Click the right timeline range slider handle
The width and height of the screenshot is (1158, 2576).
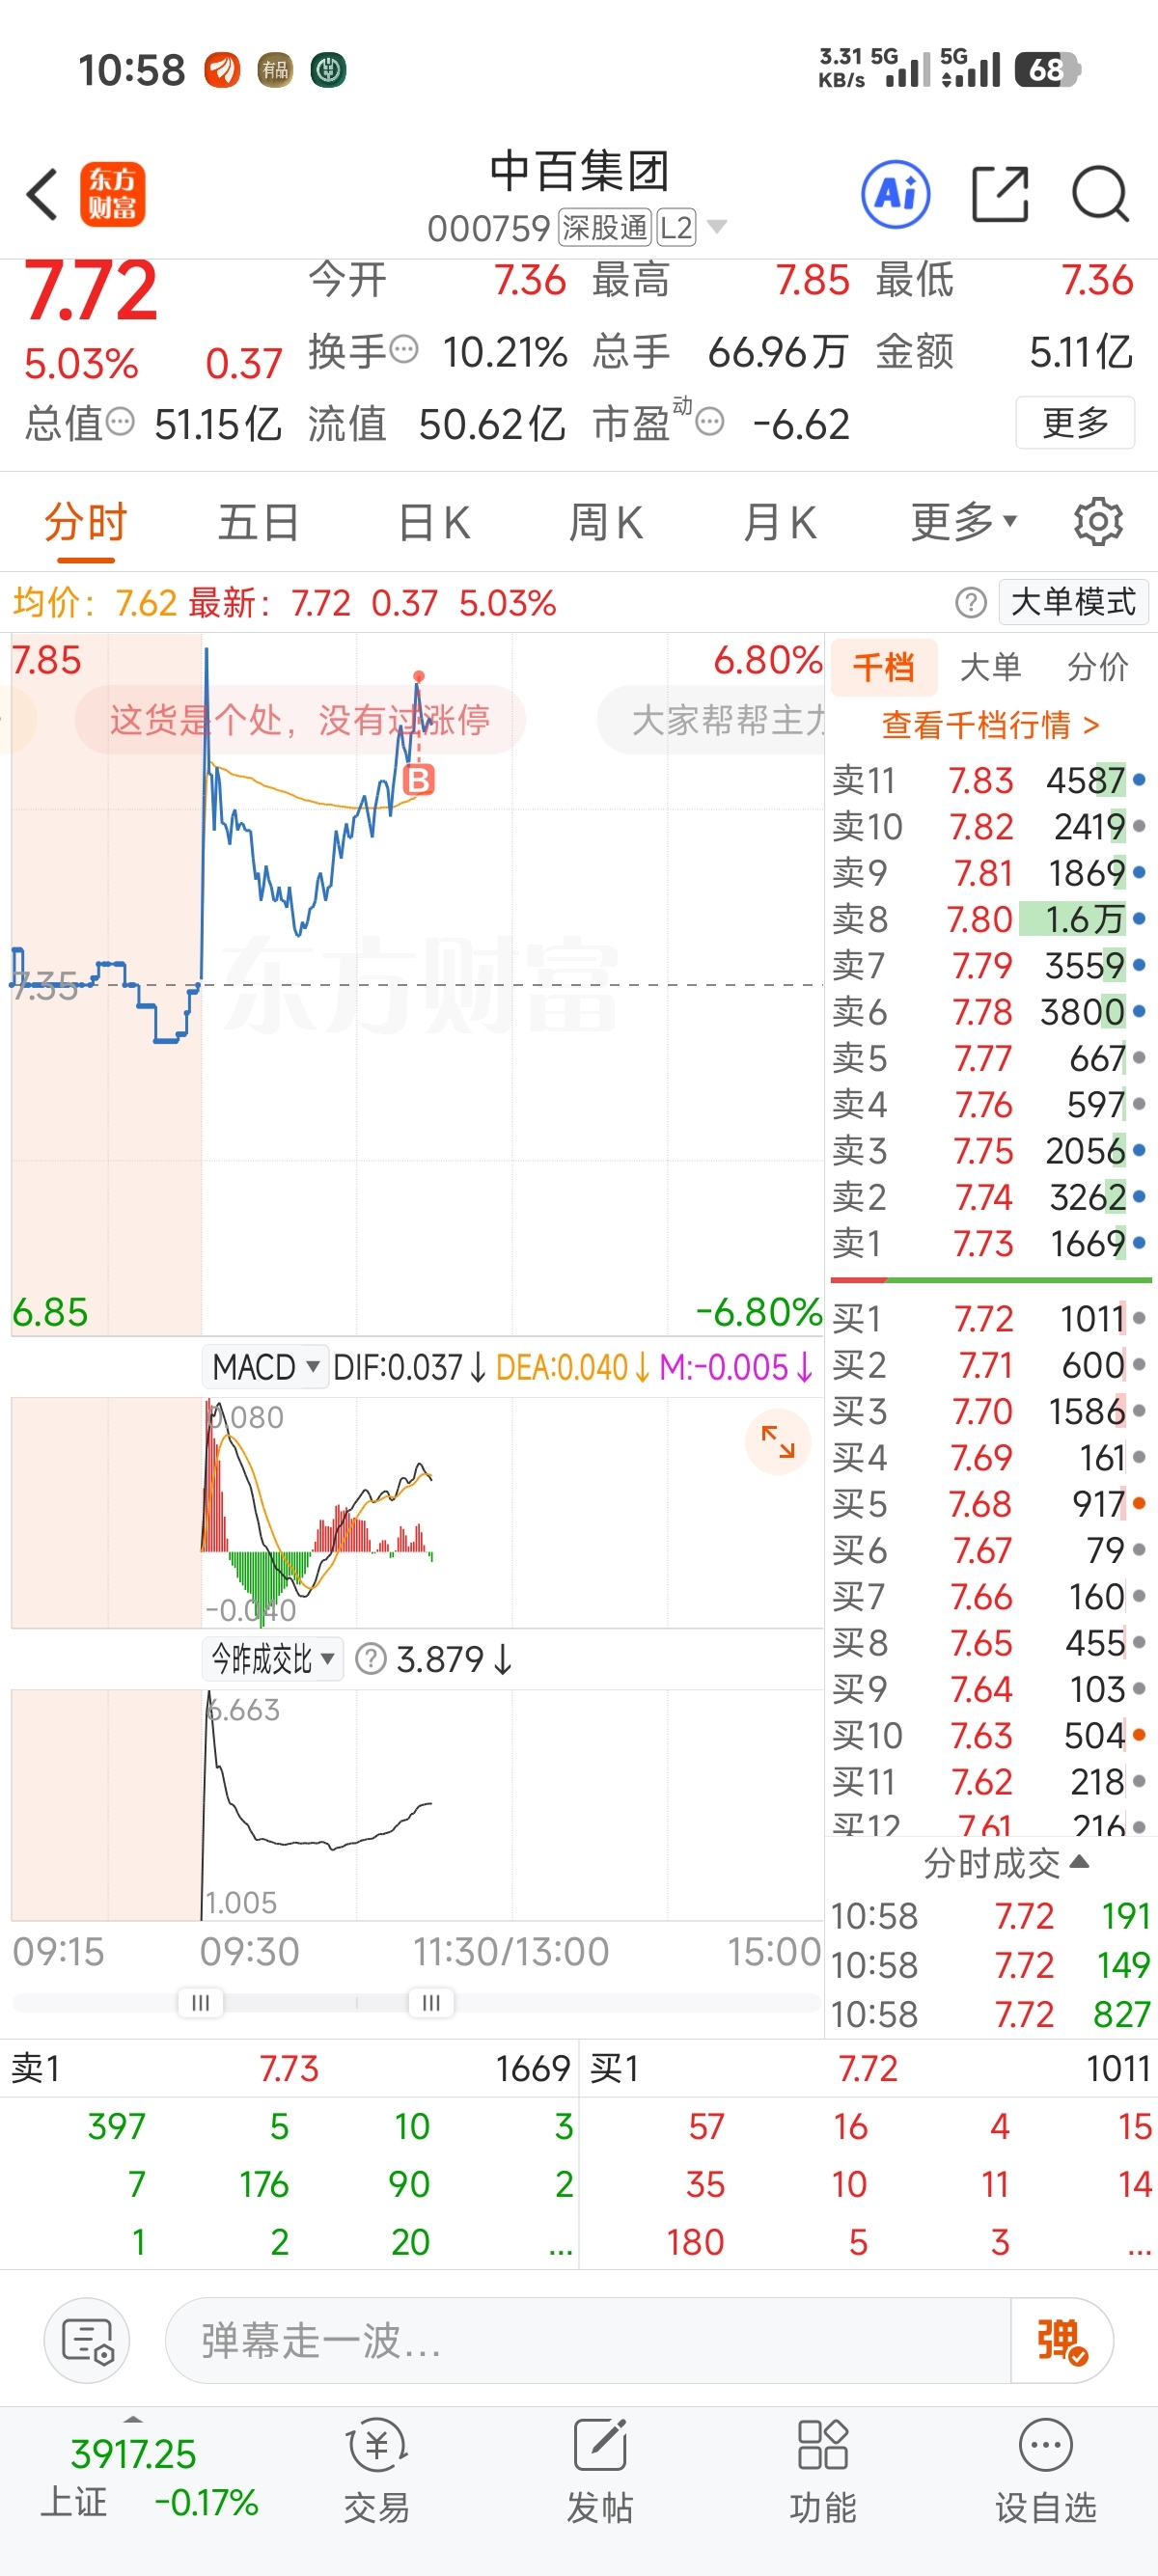(x=431, y=2002)
